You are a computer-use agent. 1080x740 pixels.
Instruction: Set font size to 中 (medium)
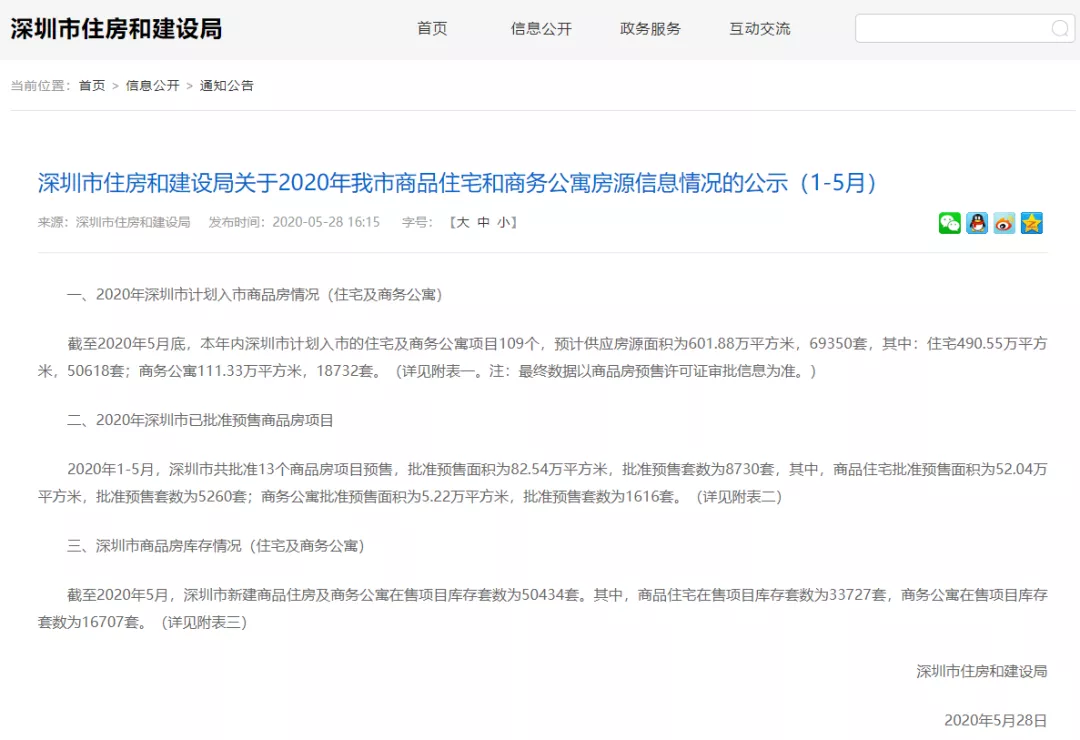pyautogui.click(x=484, y=222)
